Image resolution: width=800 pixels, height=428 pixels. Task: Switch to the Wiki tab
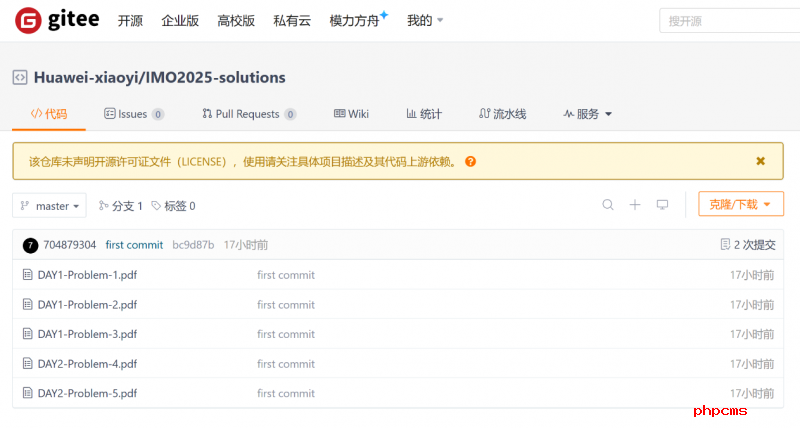(351, 114)
